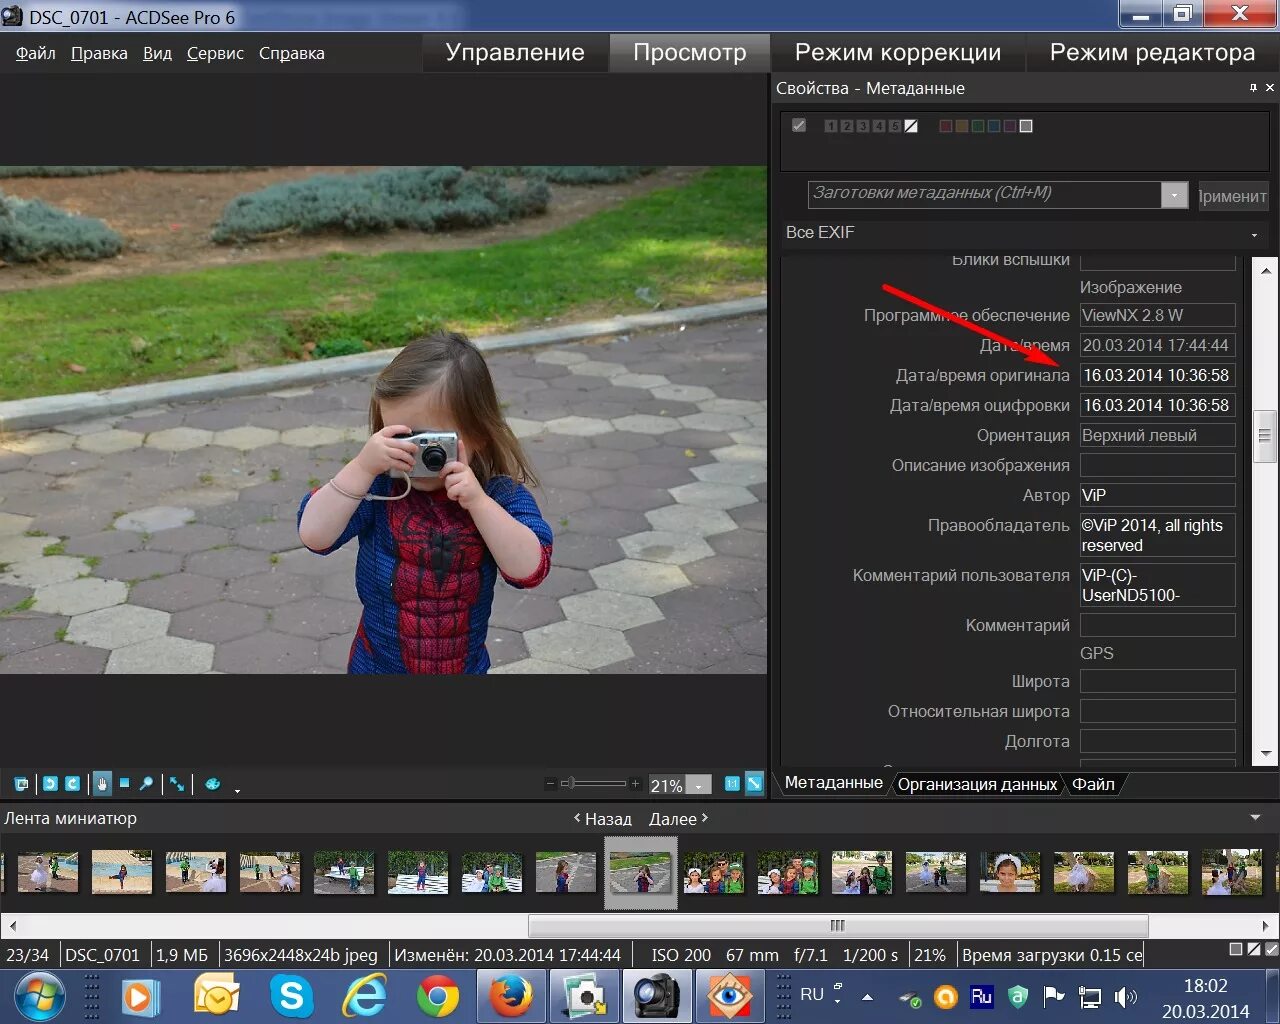Open metadata presets dropdown arrow

tap(1174, 195)
